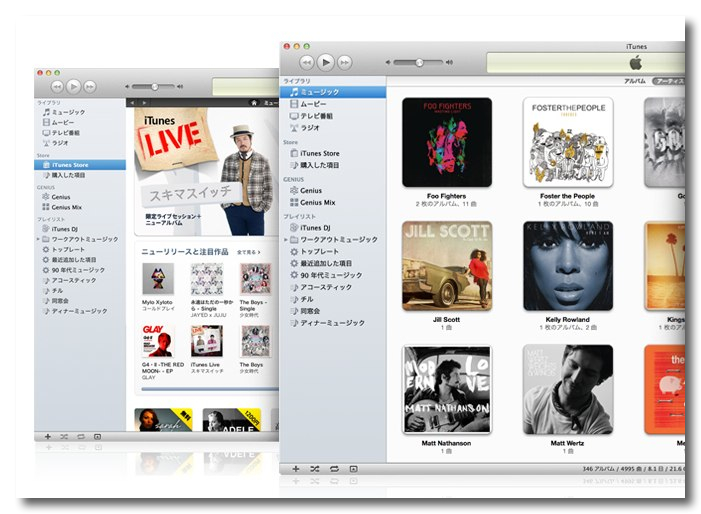This screenshot has width=701, height=514.
Task: Click rewind button in back iTunes Store window
Action: [57, 86]
